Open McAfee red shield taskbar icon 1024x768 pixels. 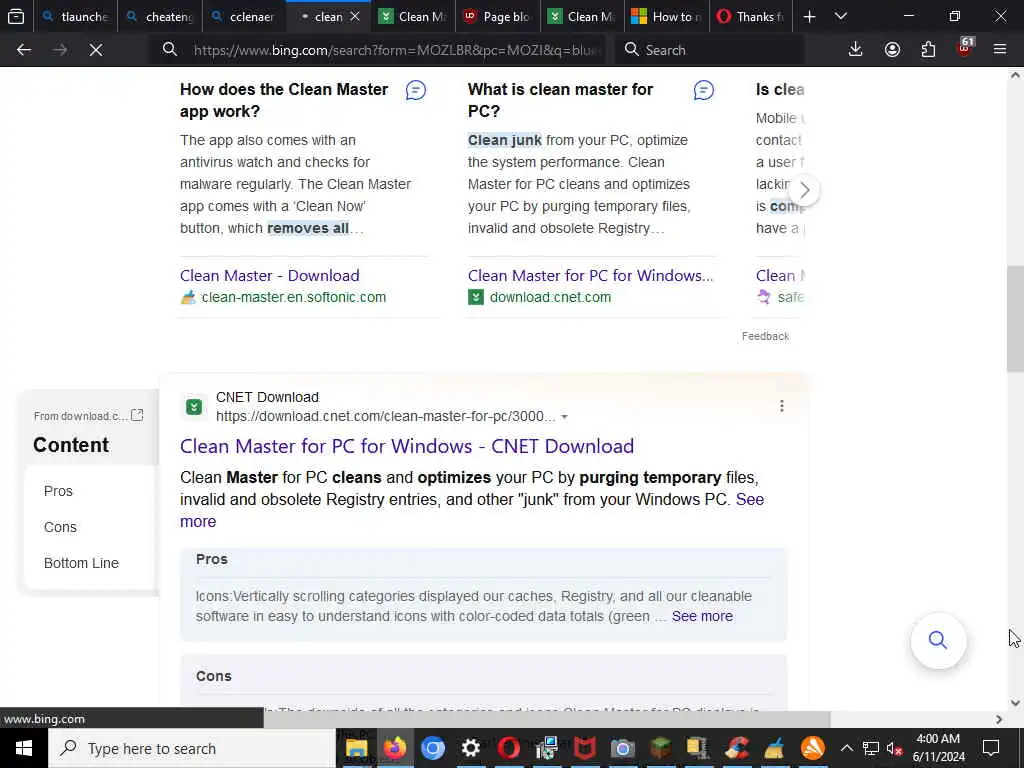(584, 748)
